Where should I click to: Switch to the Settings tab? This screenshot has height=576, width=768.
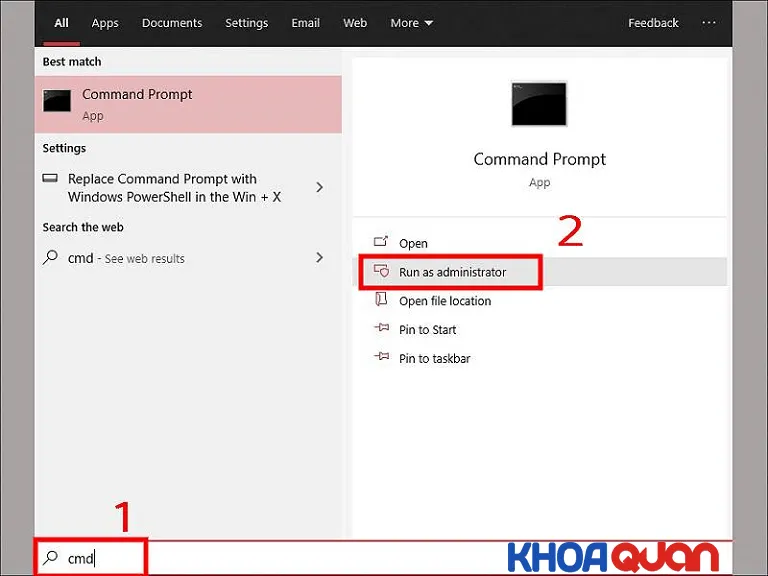pyautogui.click(x=246, y=23)
